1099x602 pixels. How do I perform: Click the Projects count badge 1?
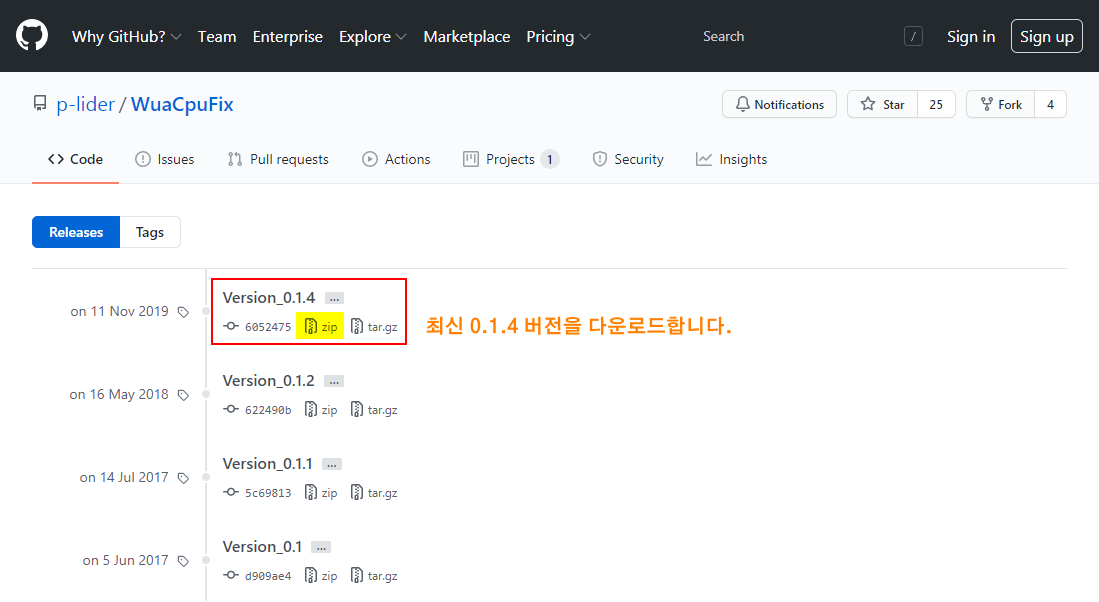coord(550,159)
